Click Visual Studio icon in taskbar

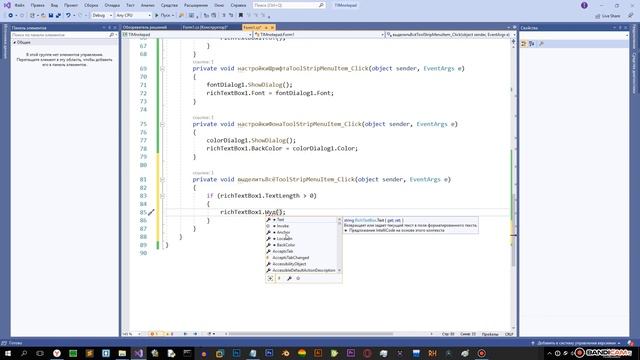[x=138, y=353]
